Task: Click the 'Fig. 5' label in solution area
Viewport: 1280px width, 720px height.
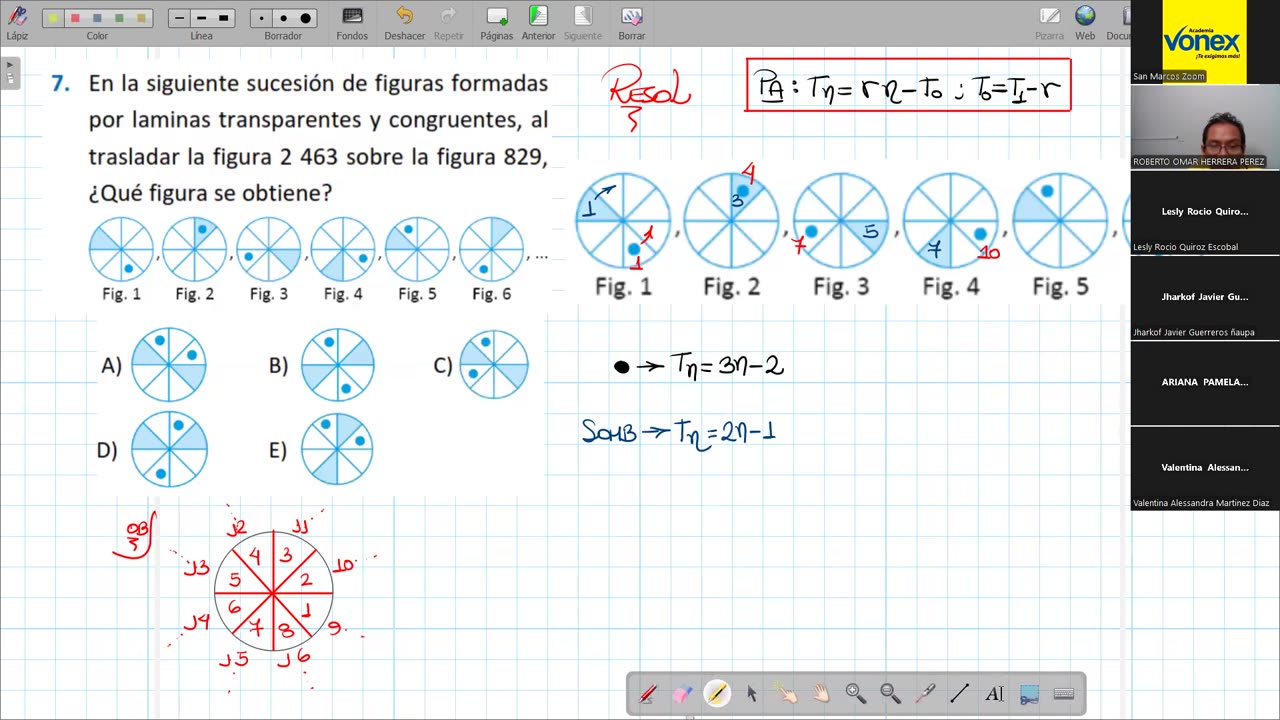Action: tap(1060, 287)
